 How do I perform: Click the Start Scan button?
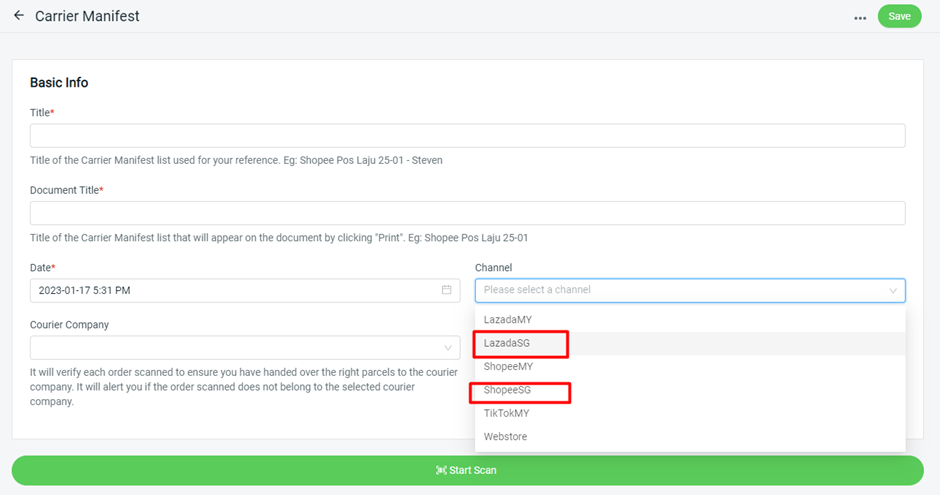468,470
